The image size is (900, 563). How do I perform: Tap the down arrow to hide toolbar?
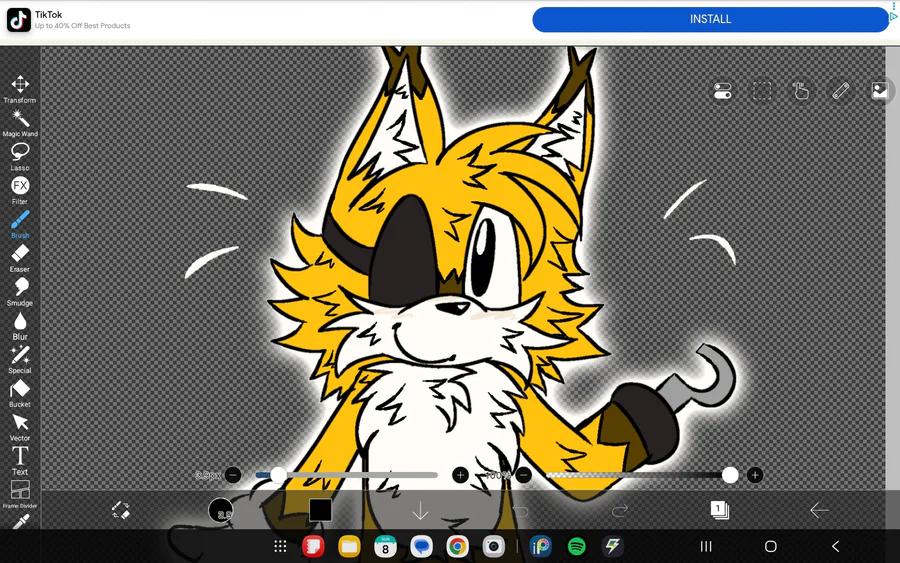(x=420, y=510)
